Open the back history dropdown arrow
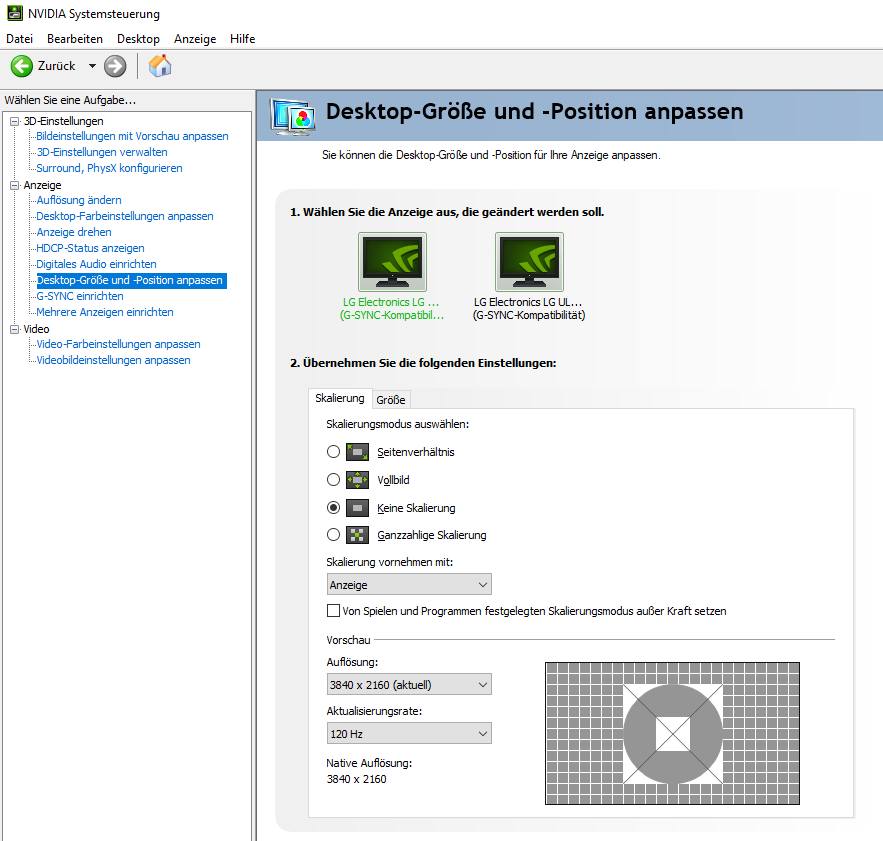This screenshot has width=883, height=841. (92, 66)
